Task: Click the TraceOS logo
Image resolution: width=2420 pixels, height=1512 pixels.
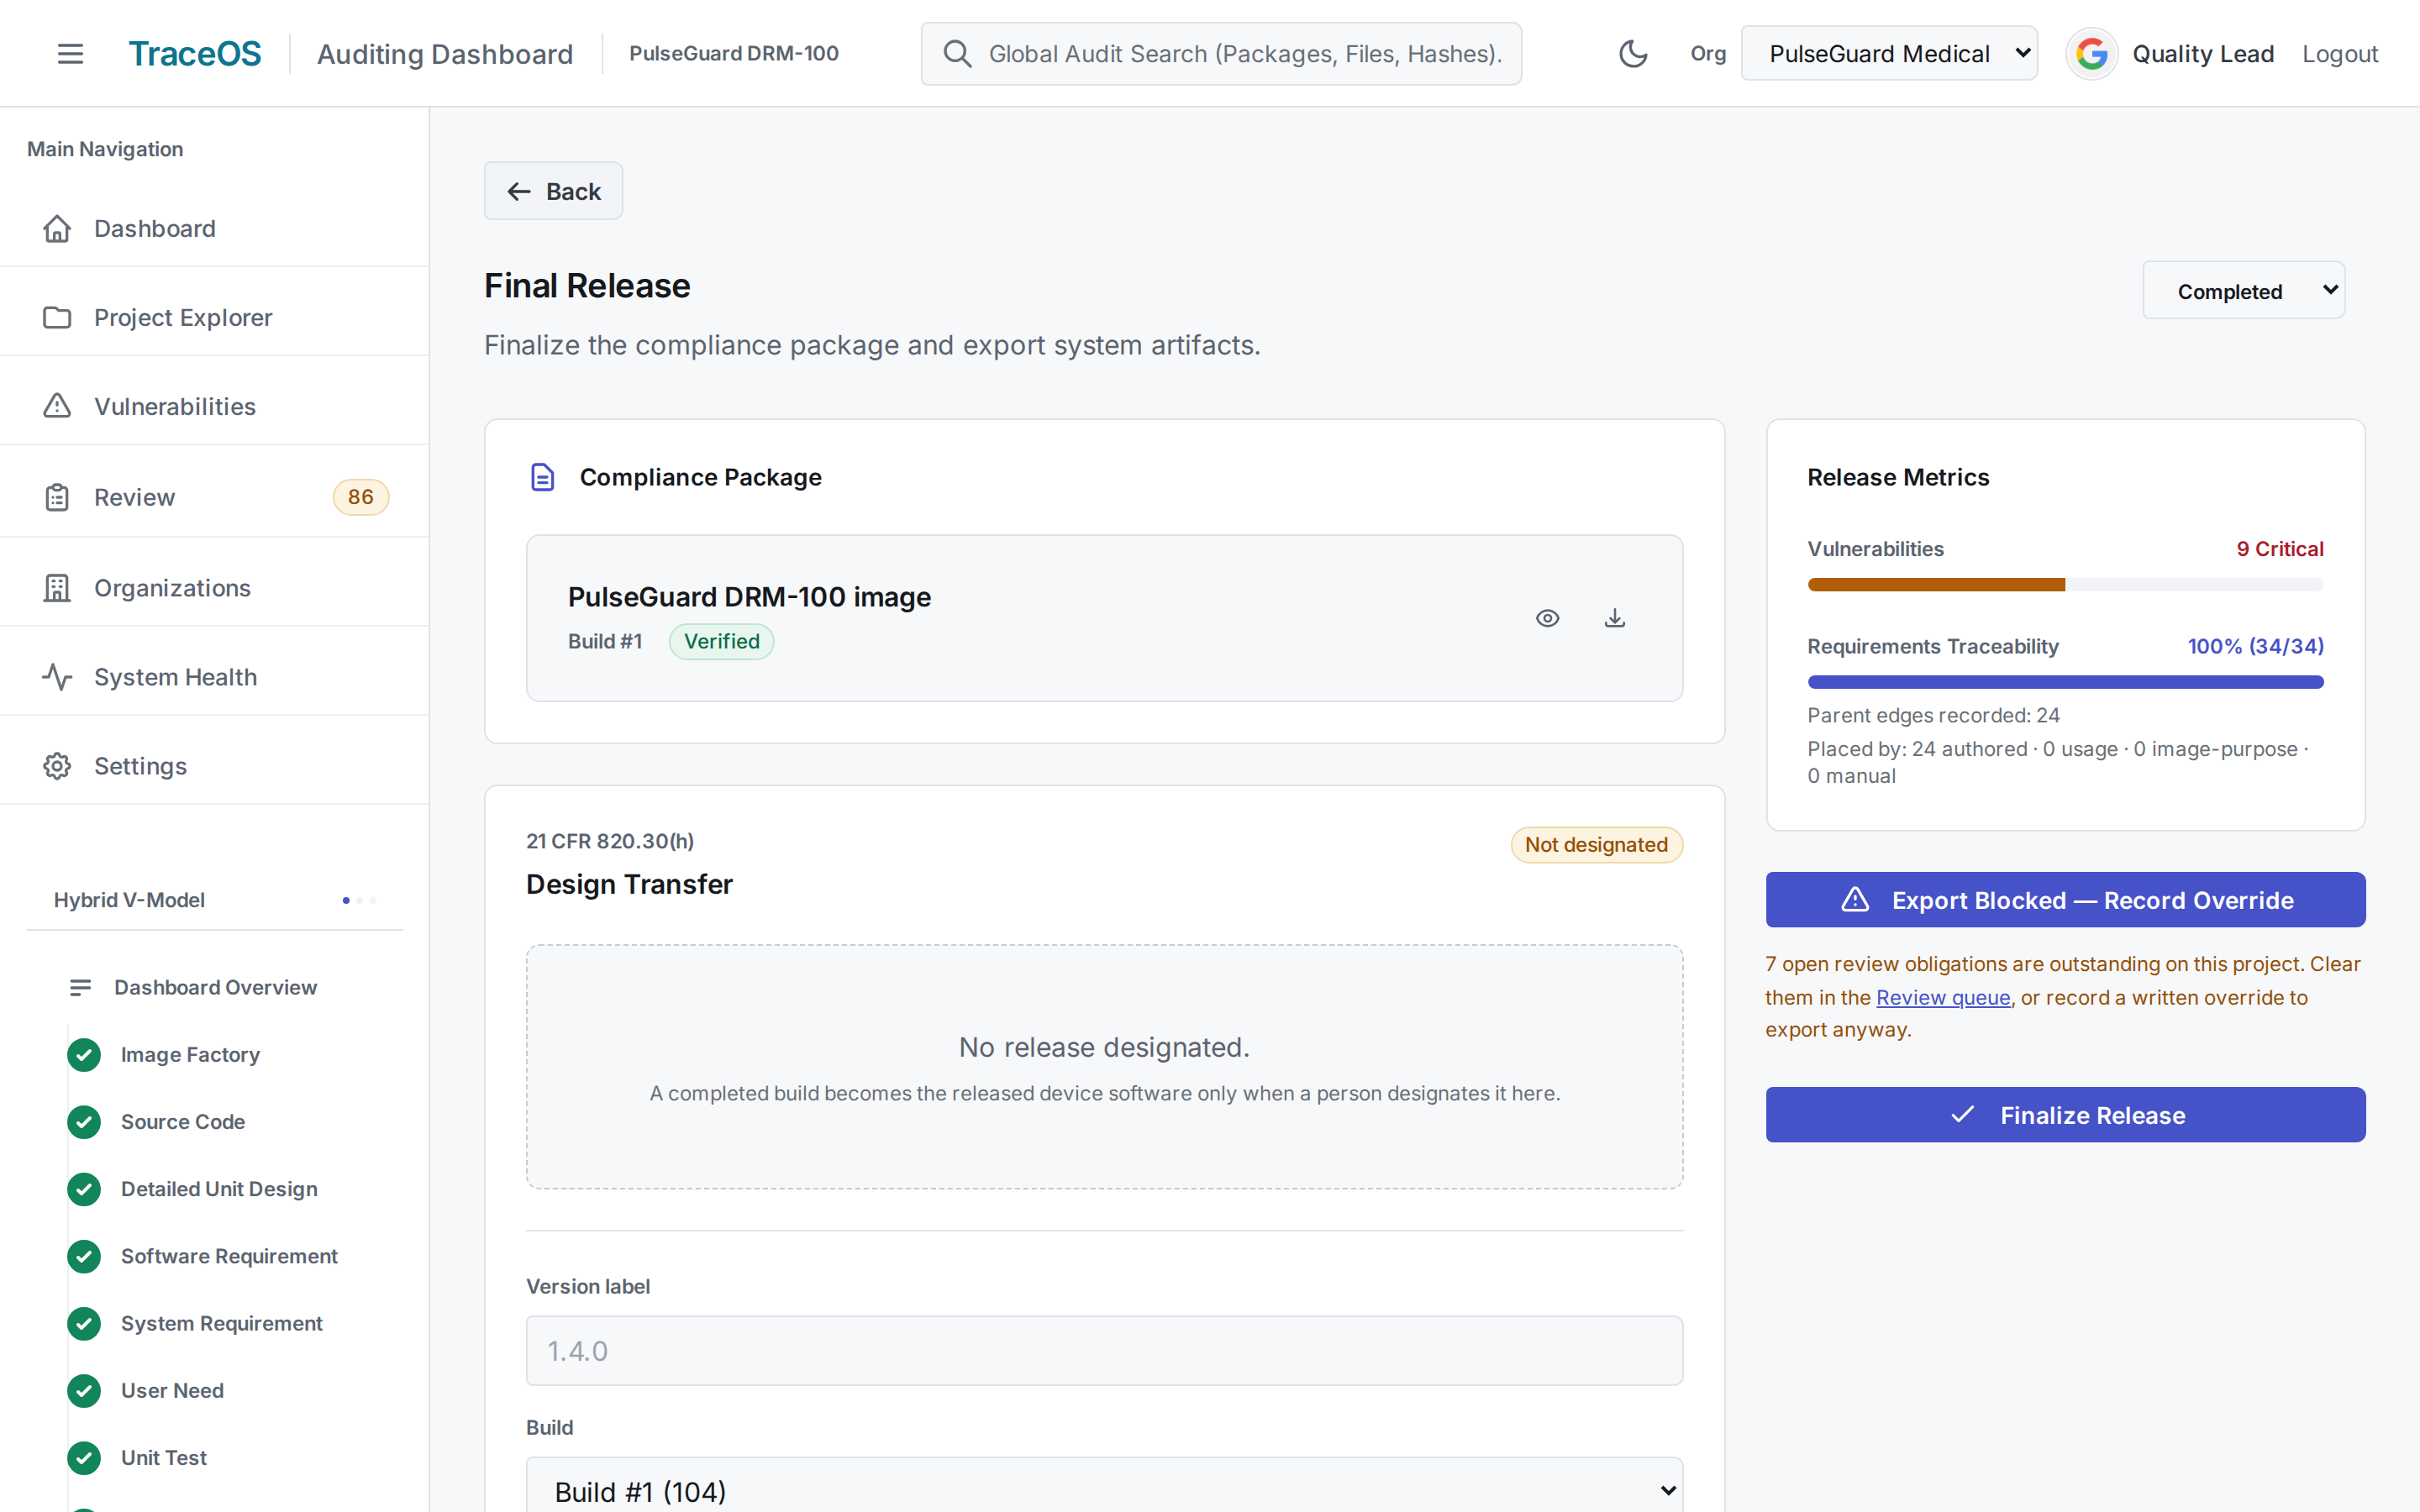Action: 195,54
